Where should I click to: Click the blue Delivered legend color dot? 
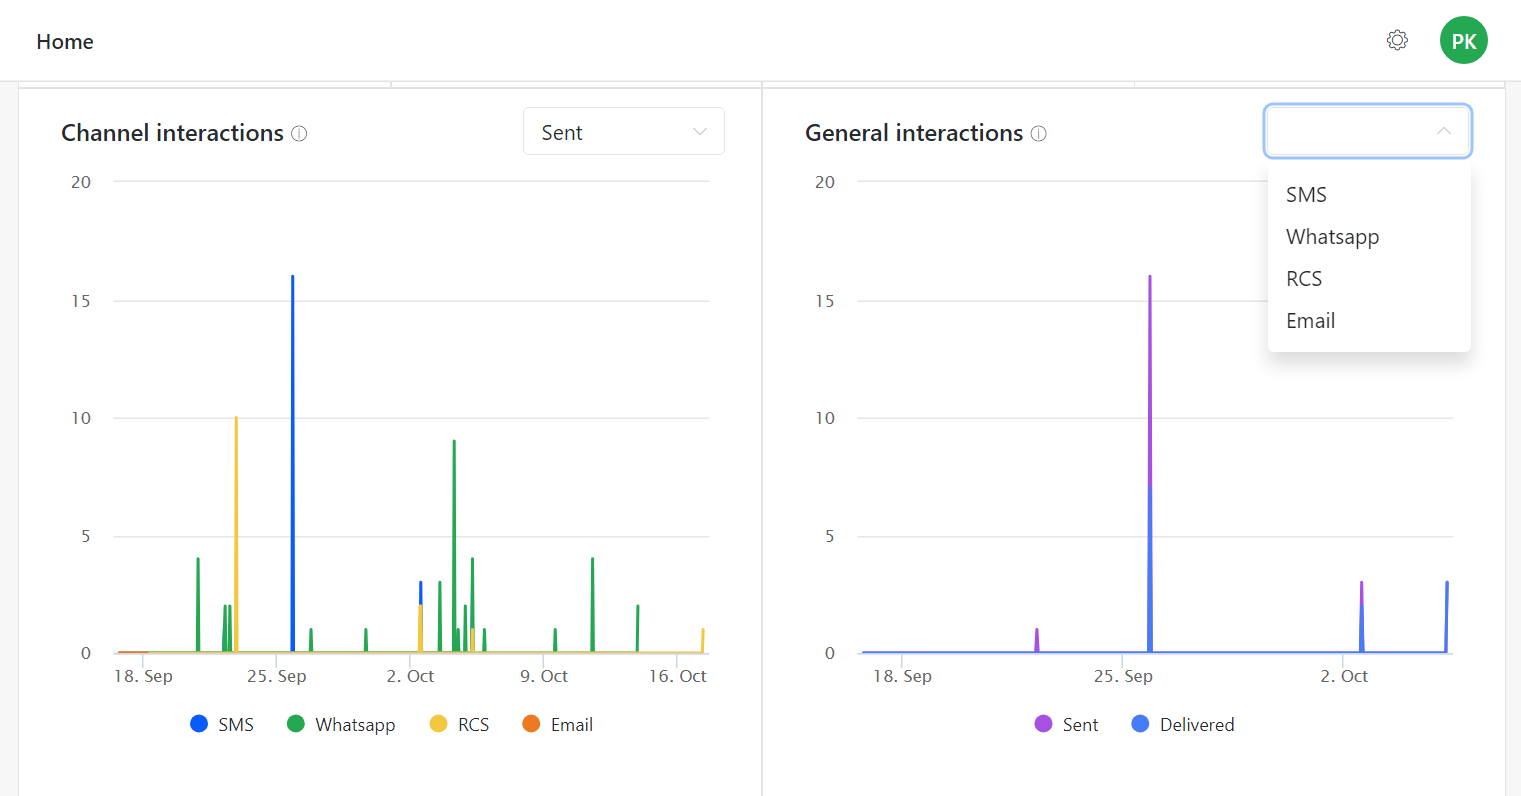click(1140, 724)
